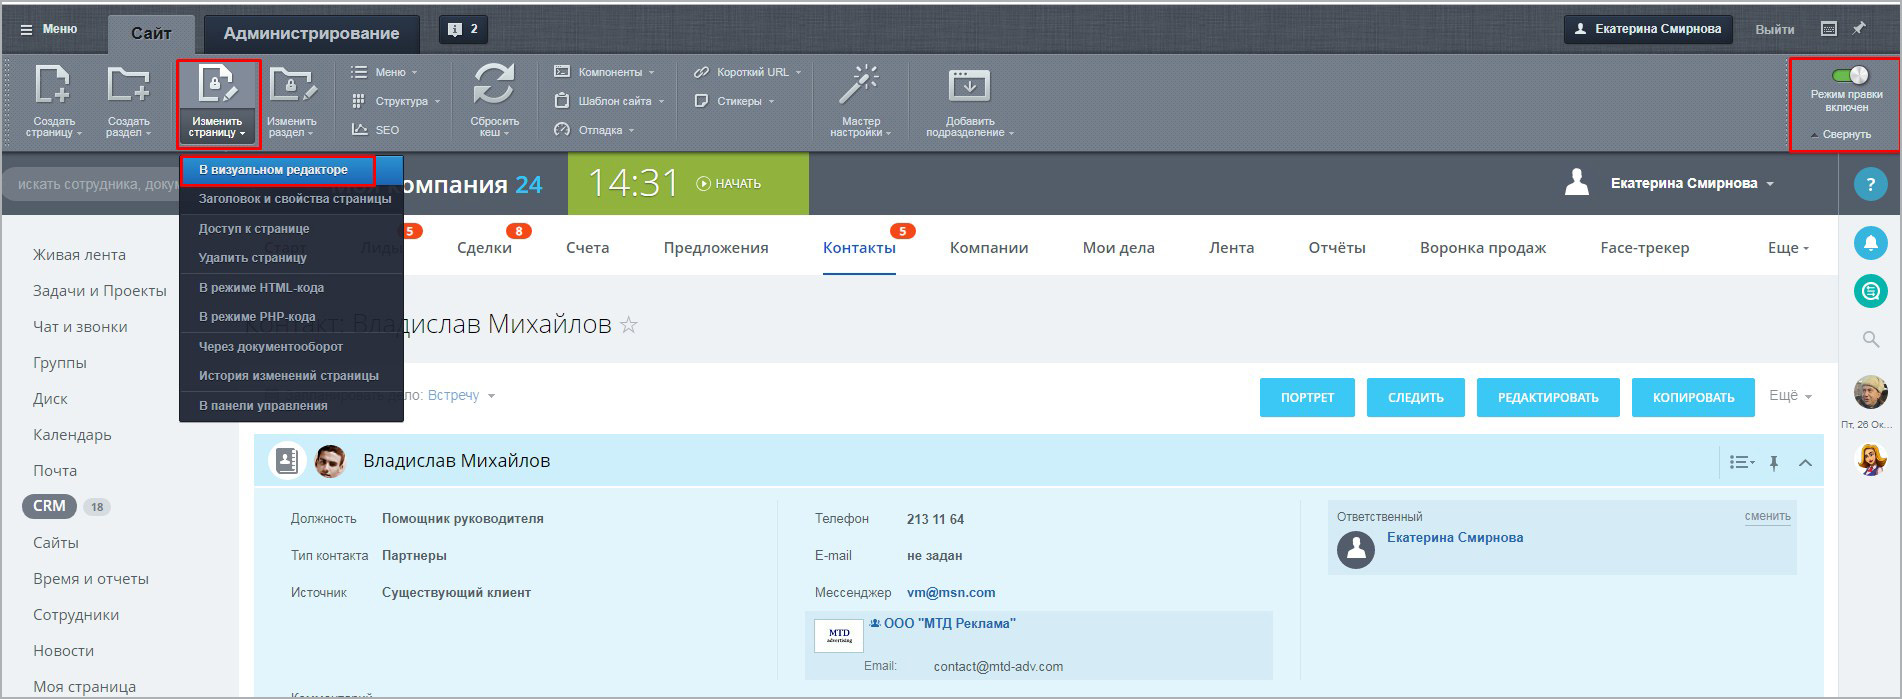1902x699 pixels.
Task: Mark contact as favorite with star icon
Action: [628, 325]
